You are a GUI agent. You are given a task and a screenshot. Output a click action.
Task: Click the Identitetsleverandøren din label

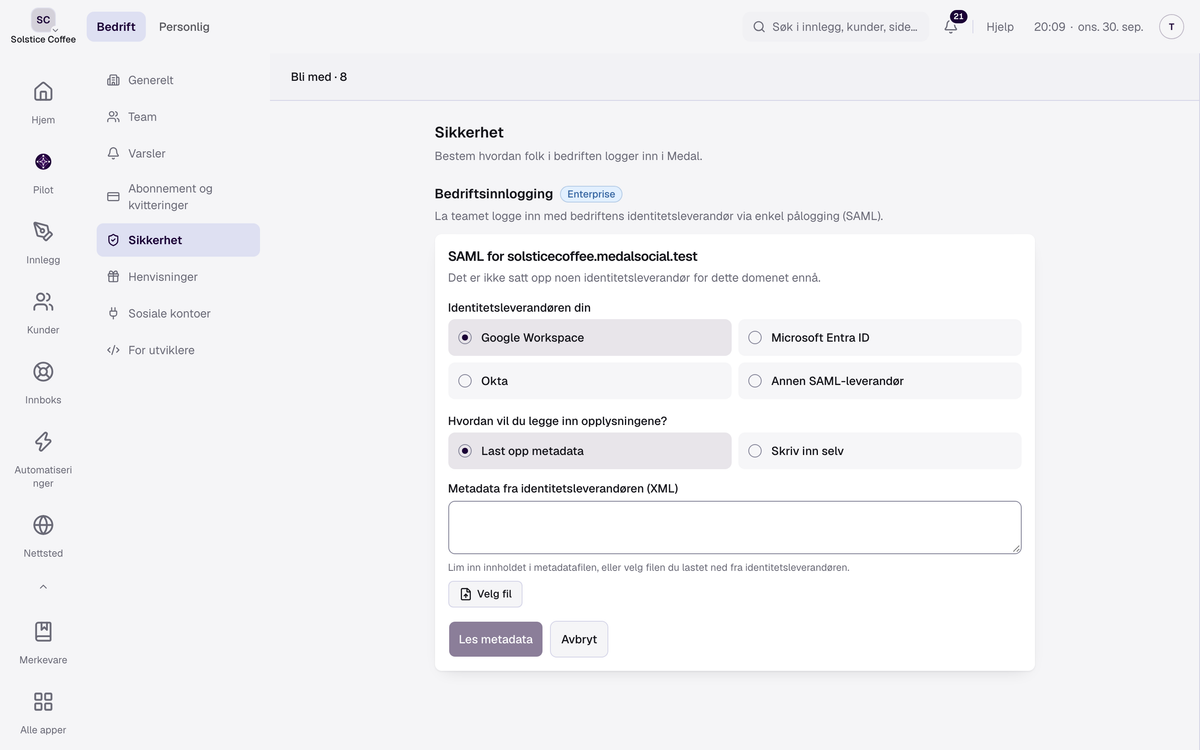pyautogui.click(x=519, y=308)
